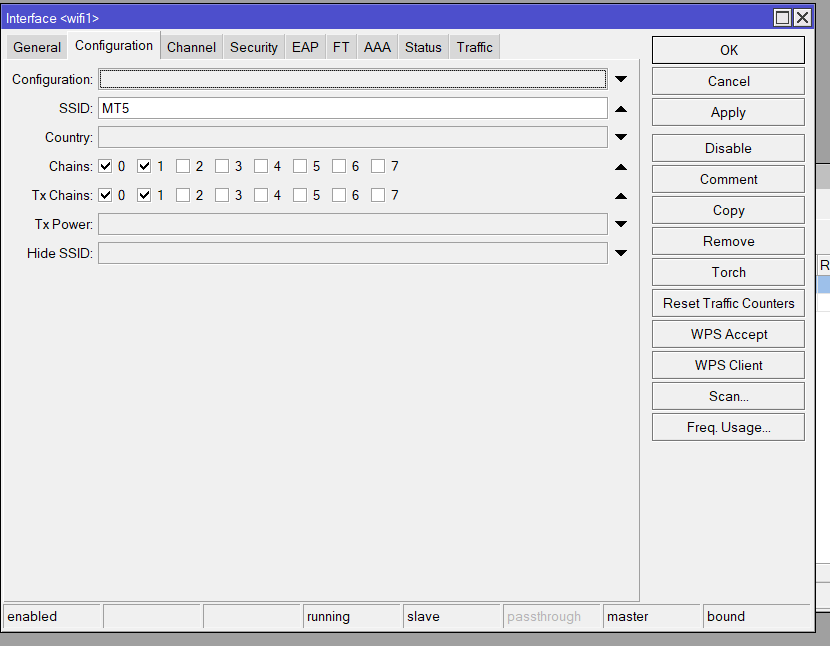This screenshot has height=646, width=830.
Task: Enable Chains 2 checkbox
Action: [x=183, y=166]
